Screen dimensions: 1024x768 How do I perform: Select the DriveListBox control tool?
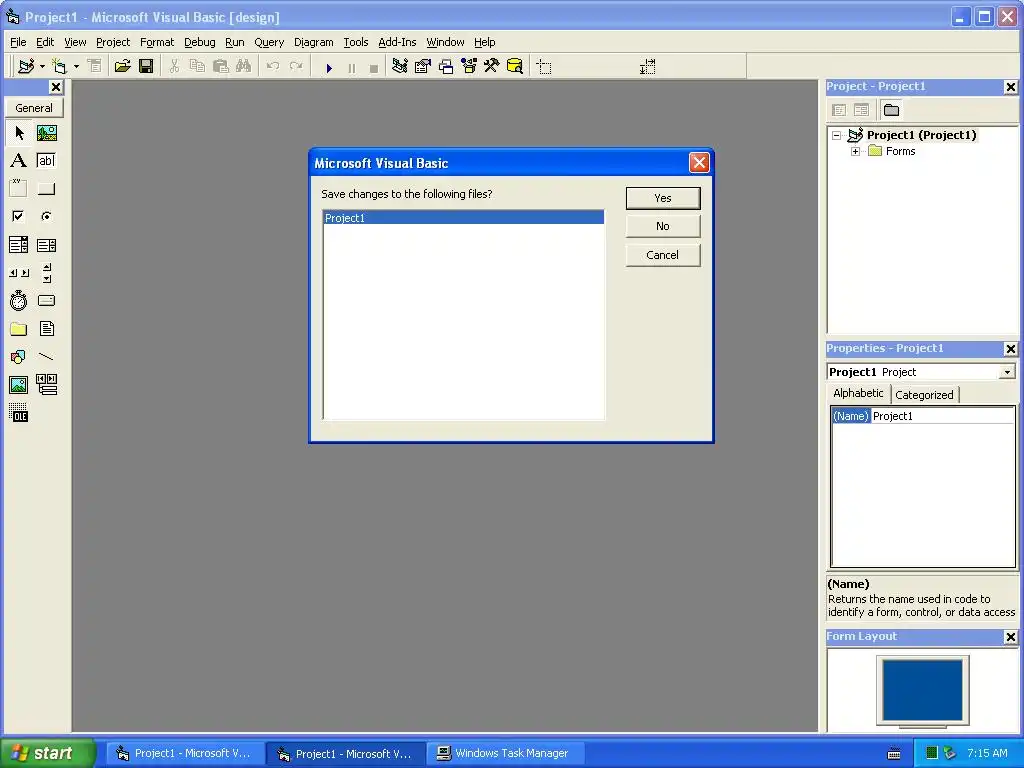pos(46,300)
